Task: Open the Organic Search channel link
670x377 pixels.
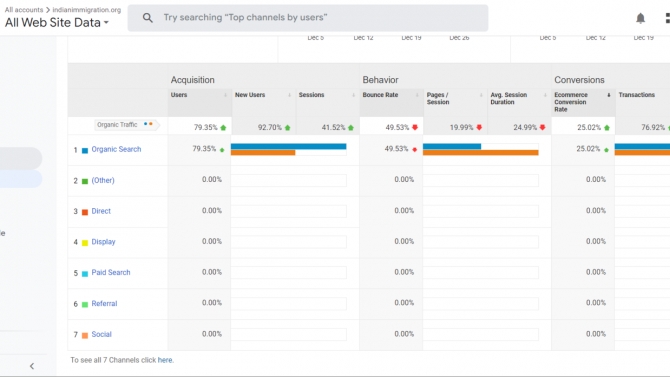Action: 116,149
